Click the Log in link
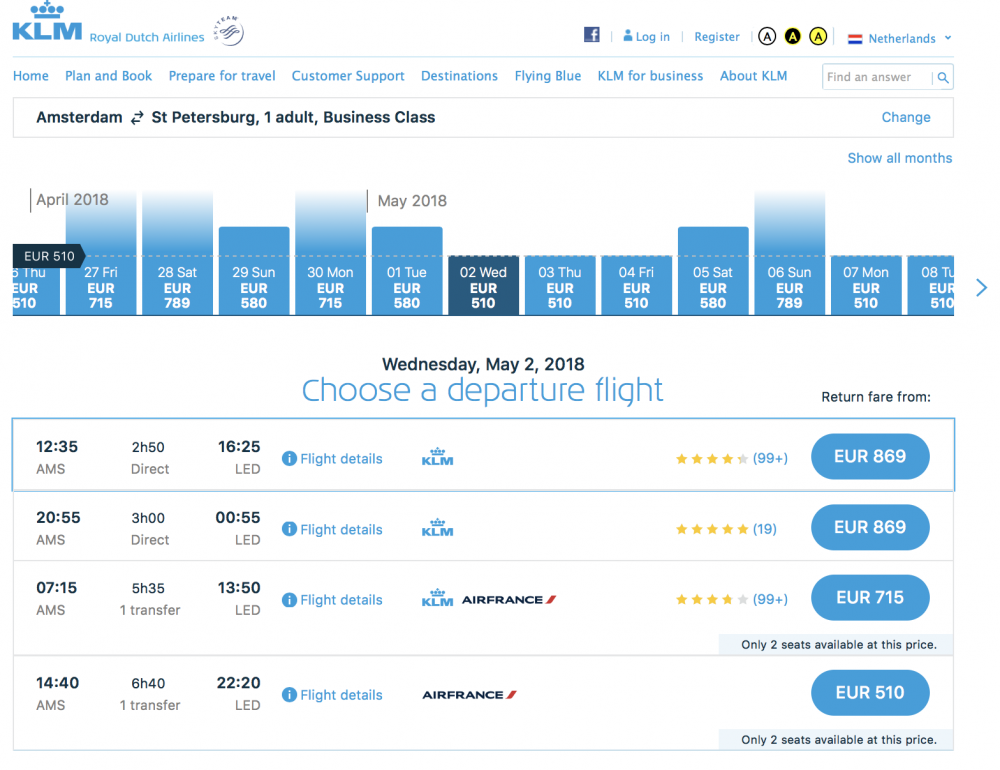The image size is (1000, 770). (647, 36)
